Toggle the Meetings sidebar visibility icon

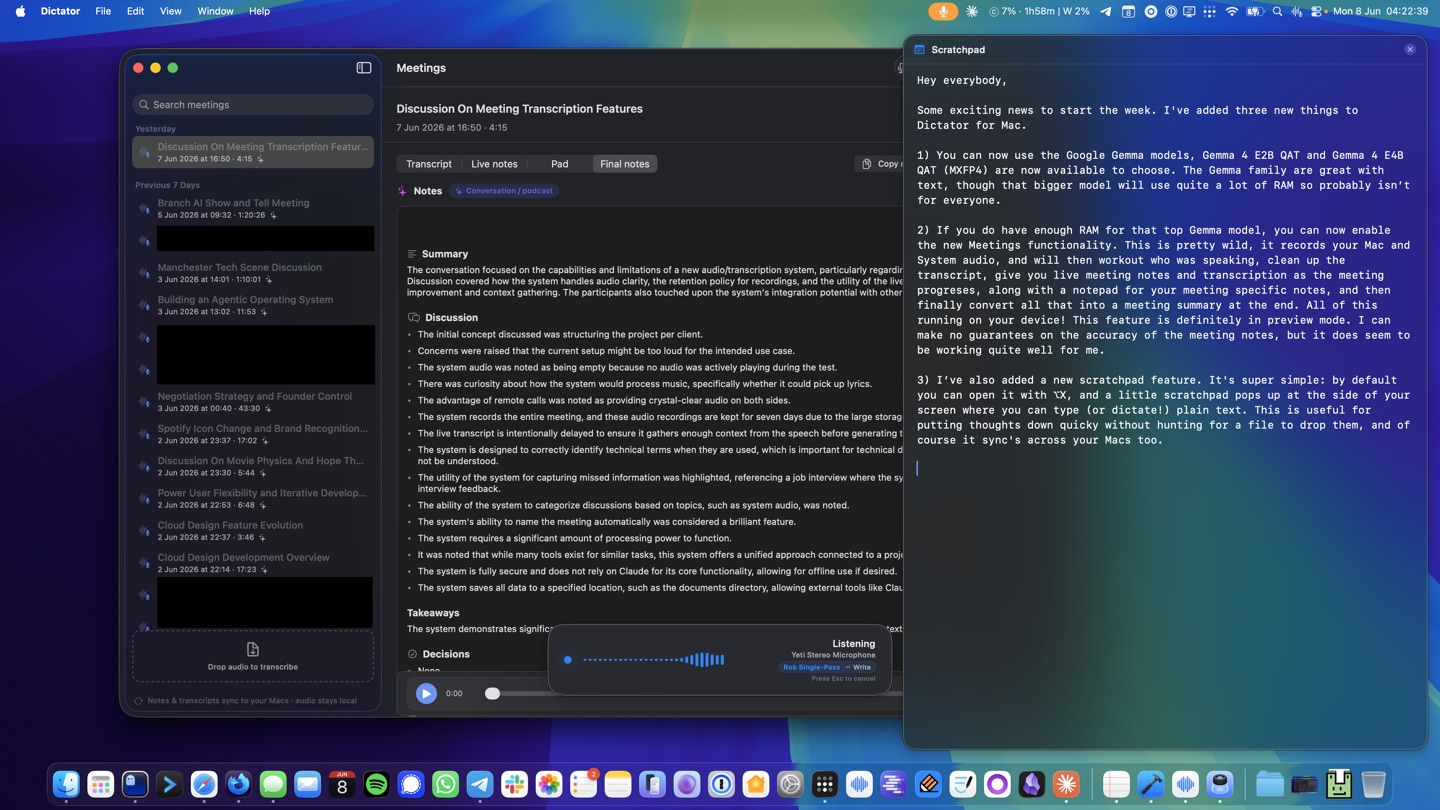[364, 68]
